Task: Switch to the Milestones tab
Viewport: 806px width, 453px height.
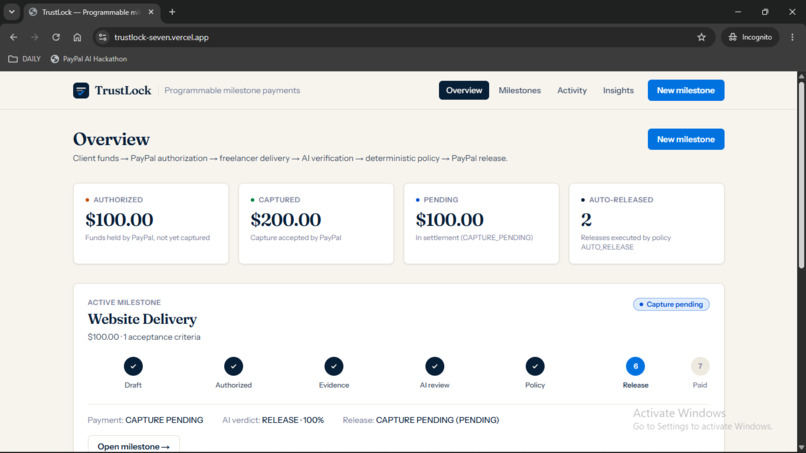Action: click(x=520, y=90)
